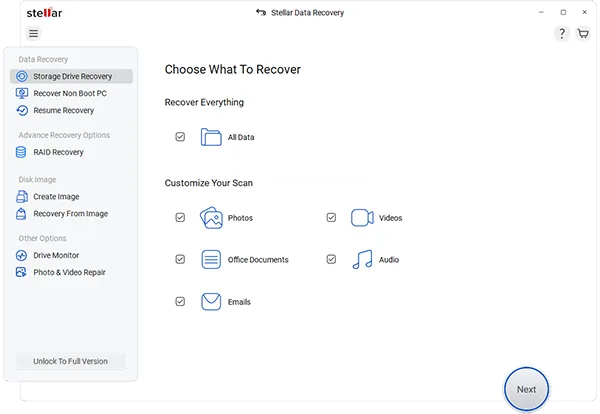Click the Office Documents label
The width and height of the screenshot is (600, 414).
258,259
